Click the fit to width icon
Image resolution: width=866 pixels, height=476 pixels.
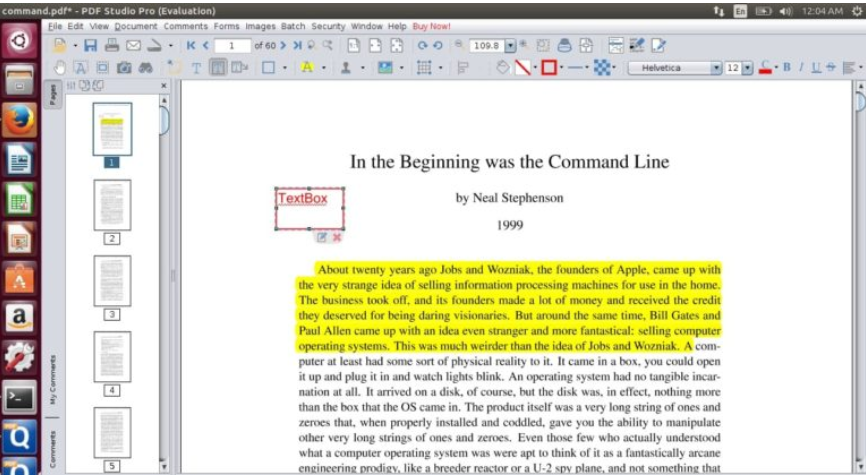[x=375, y=45]
